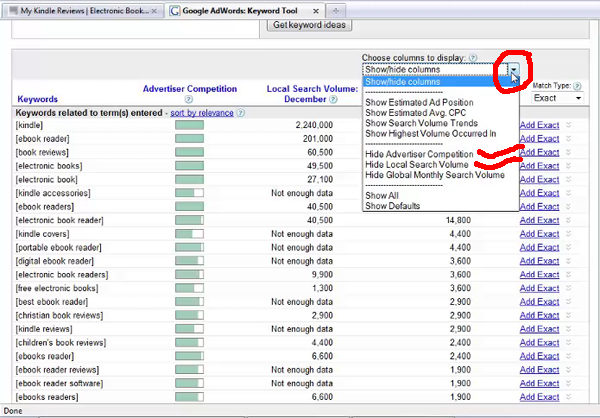This screenshot has width=600, height=418.
Task: Click the Done status bar text
Action: [13, 411]
